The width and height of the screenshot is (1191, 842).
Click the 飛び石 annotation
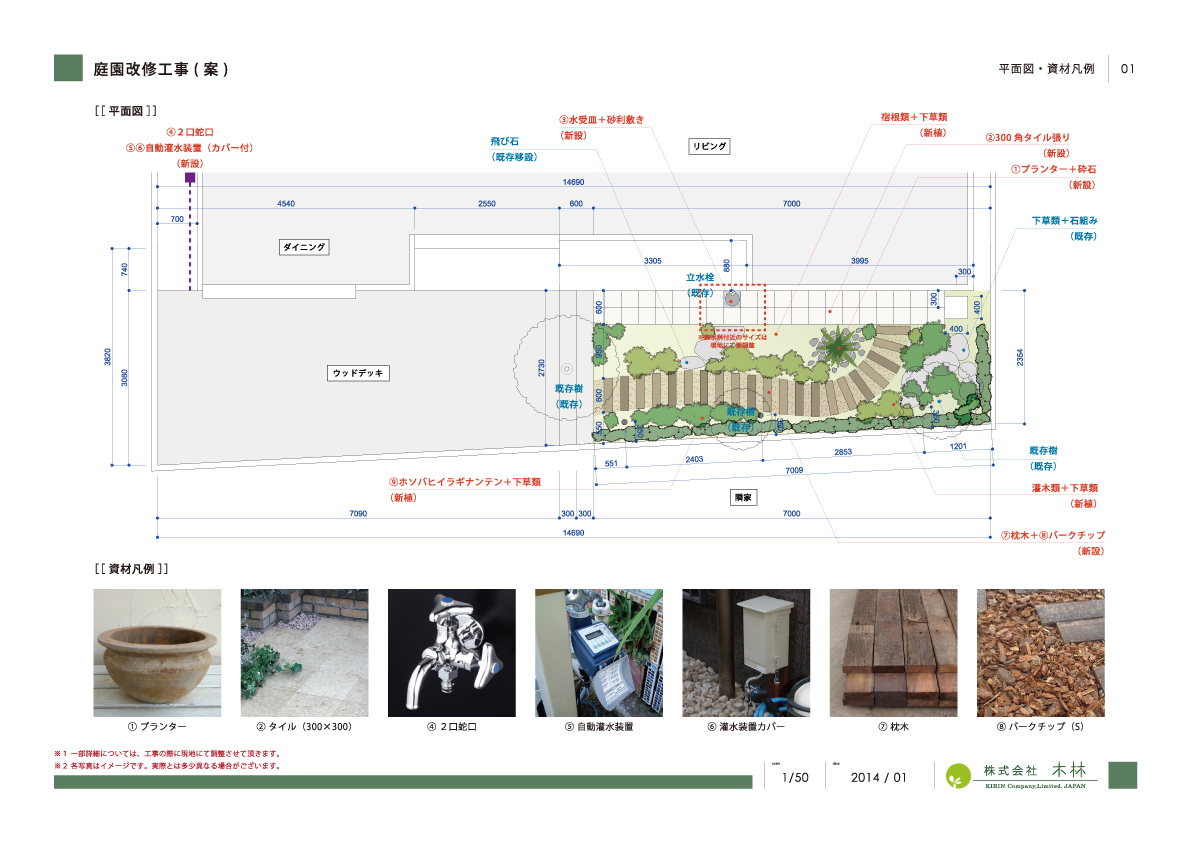tap(504, 141)
